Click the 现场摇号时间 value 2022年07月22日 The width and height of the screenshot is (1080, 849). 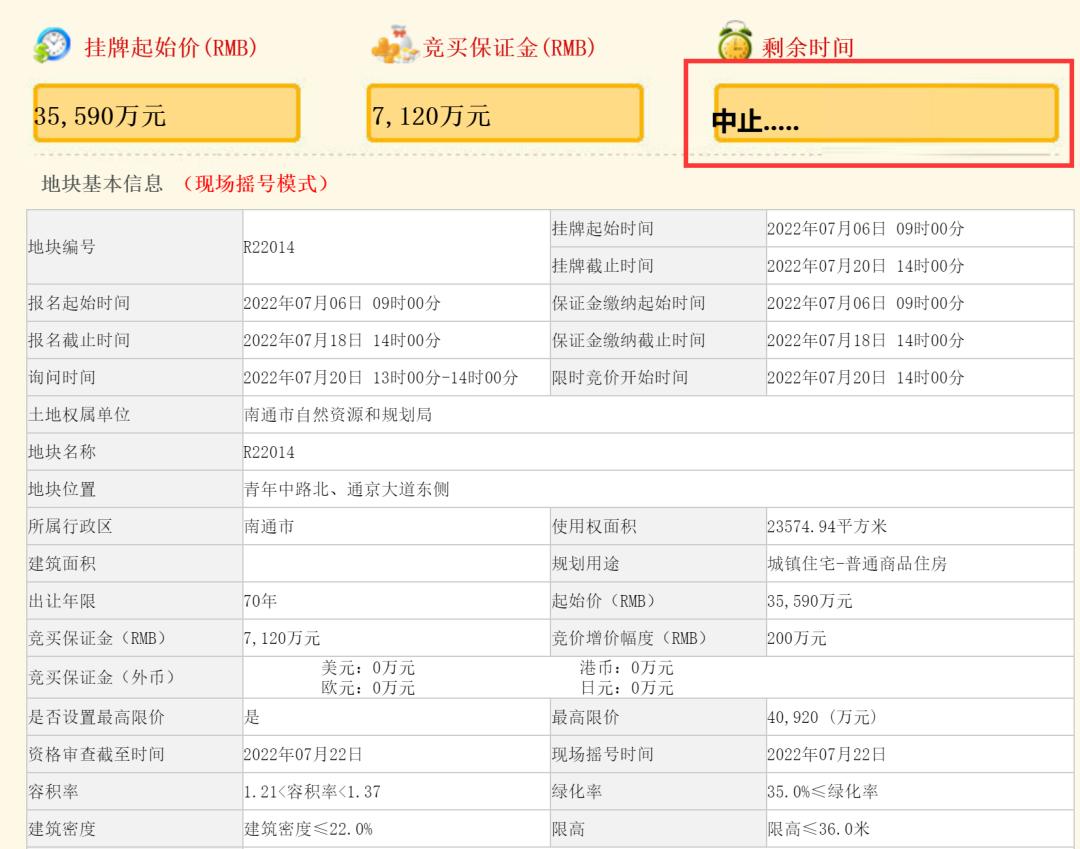pos(827,755)
